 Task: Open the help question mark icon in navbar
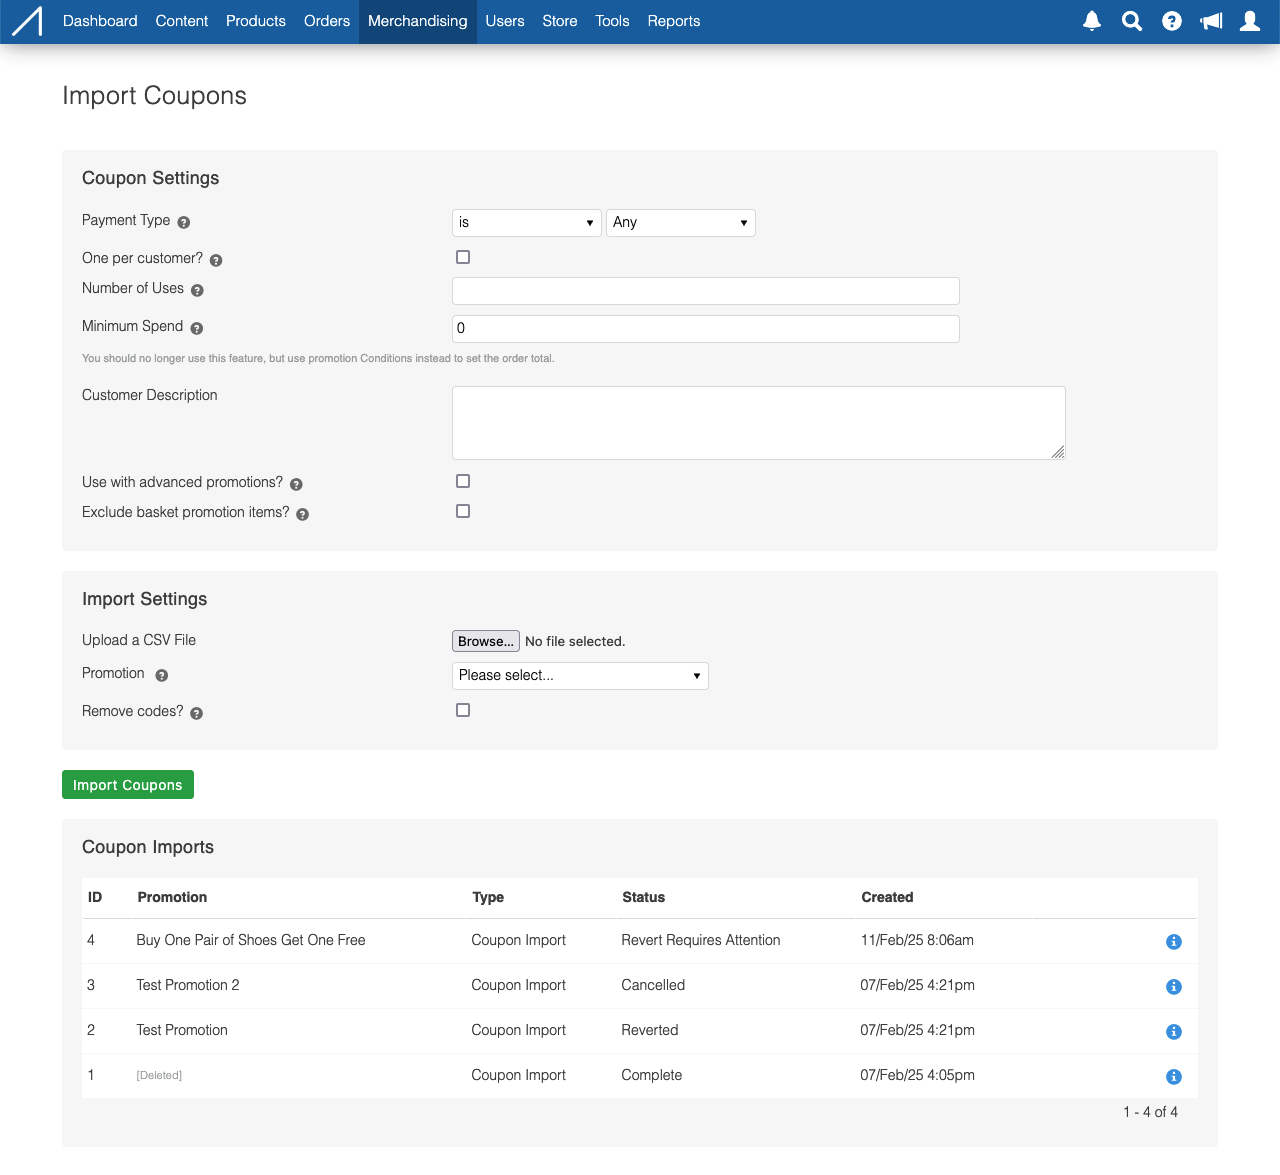point(1171,21)
